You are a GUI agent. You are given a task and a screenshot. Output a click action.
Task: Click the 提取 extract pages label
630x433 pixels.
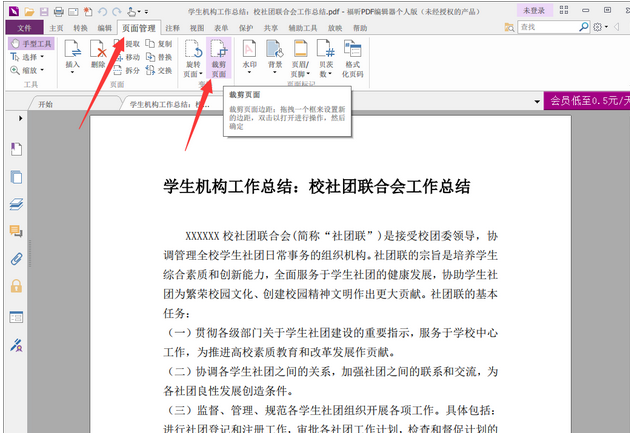coord(133,44)
